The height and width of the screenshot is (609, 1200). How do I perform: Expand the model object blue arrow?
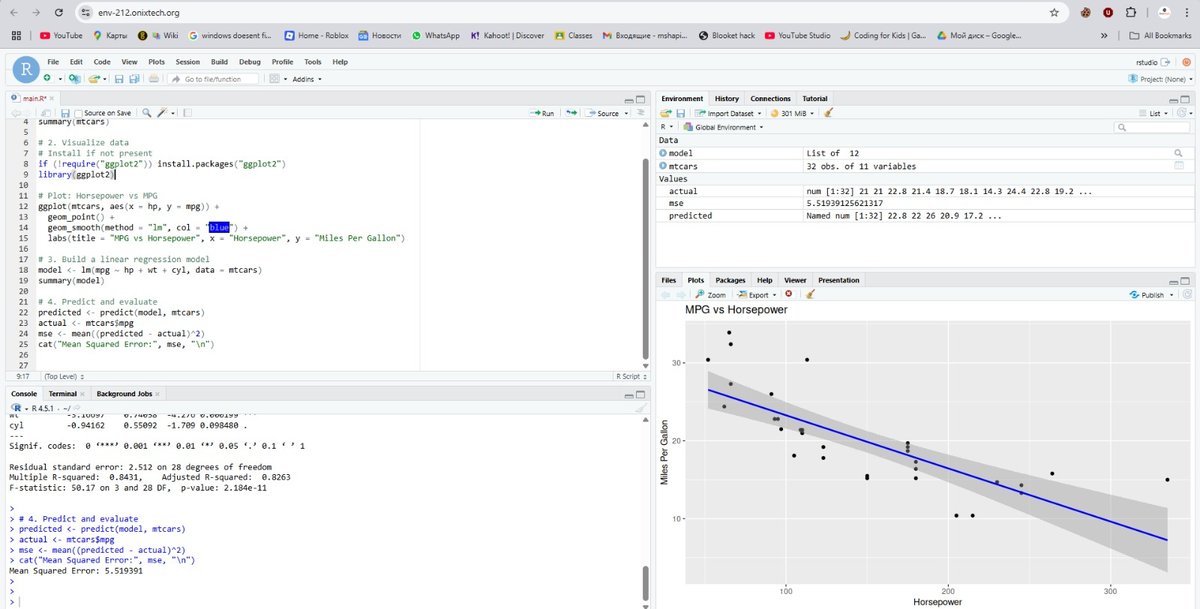coord(662,153)
